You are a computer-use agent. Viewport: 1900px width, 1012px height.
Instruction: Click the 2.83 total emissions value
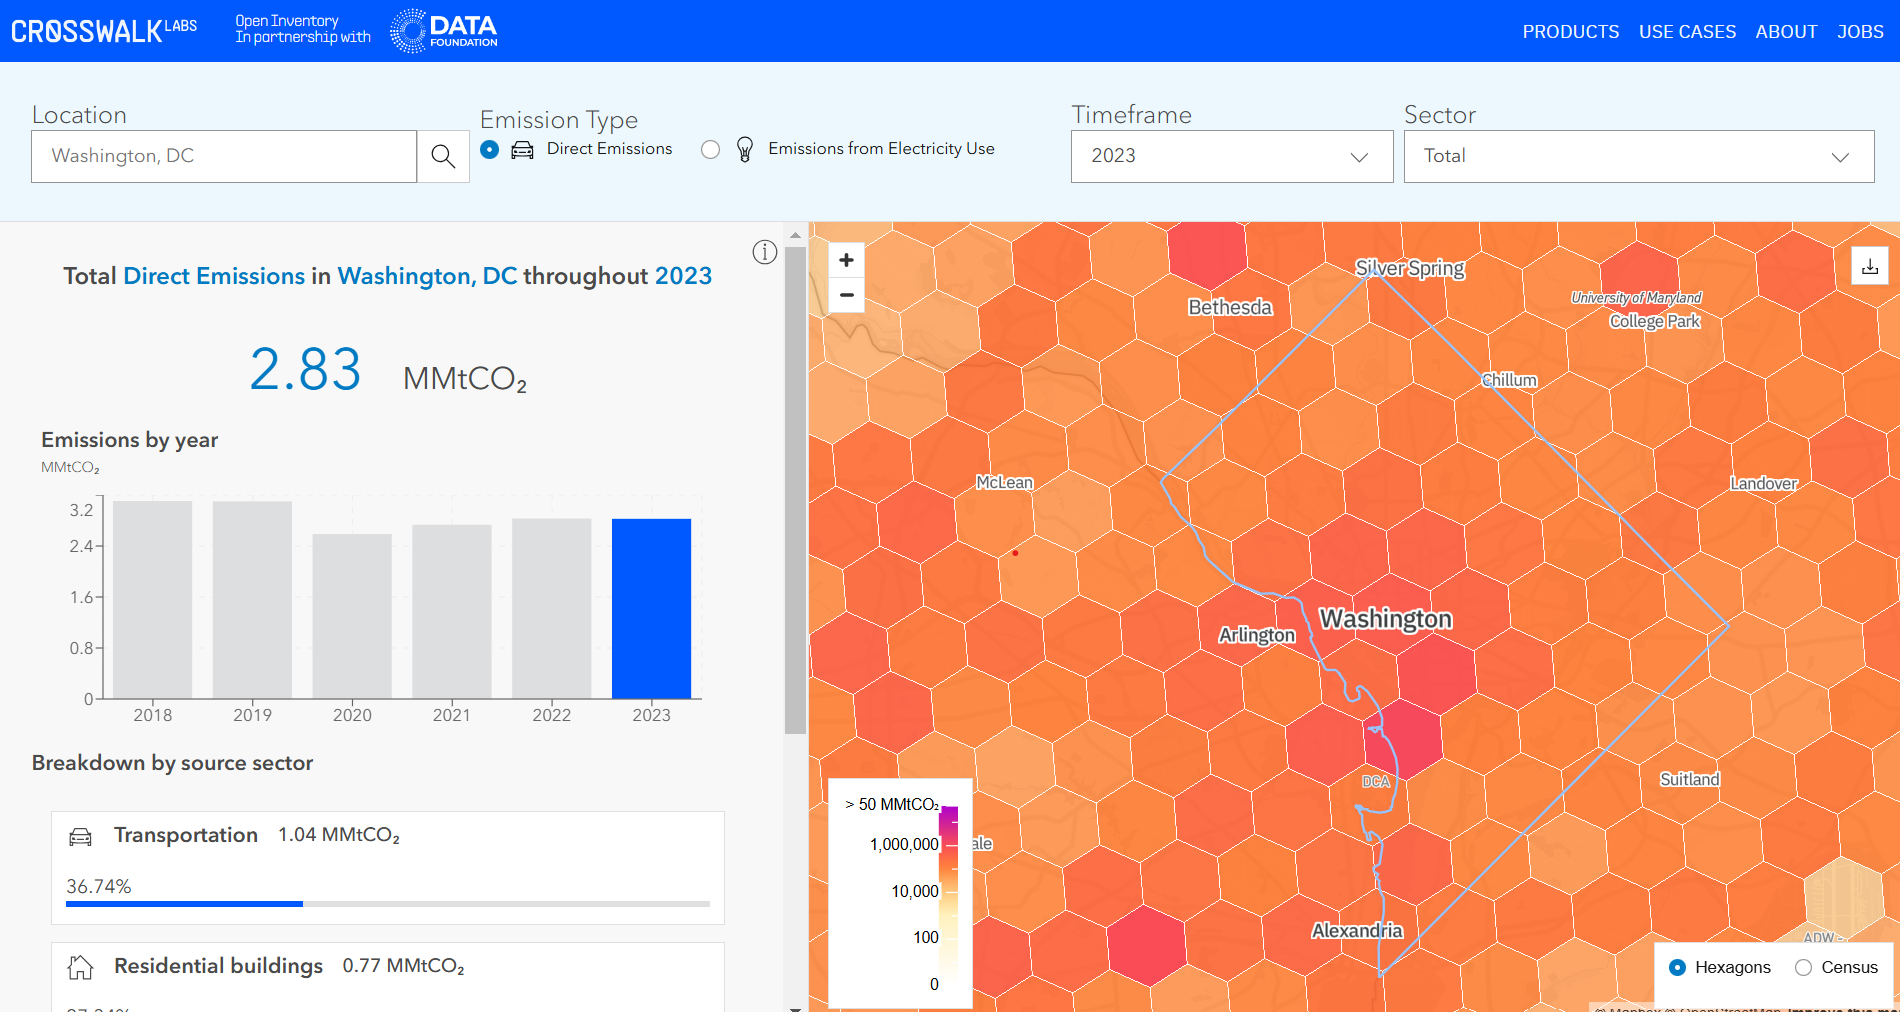305,369
